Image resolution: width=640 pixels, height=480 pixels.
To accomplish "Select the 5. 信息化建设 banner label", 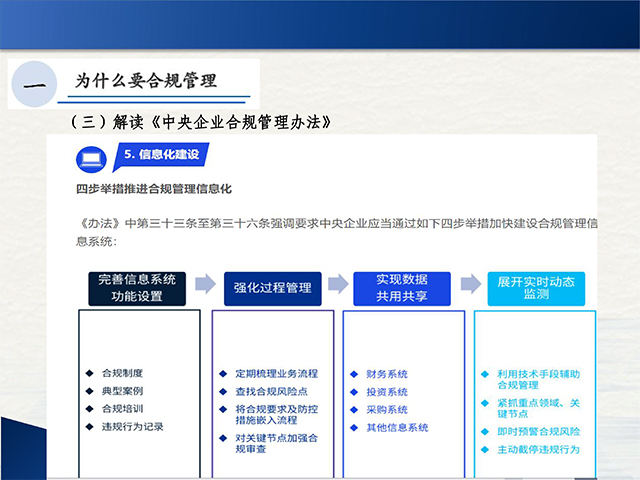I will tap(161, 155).
